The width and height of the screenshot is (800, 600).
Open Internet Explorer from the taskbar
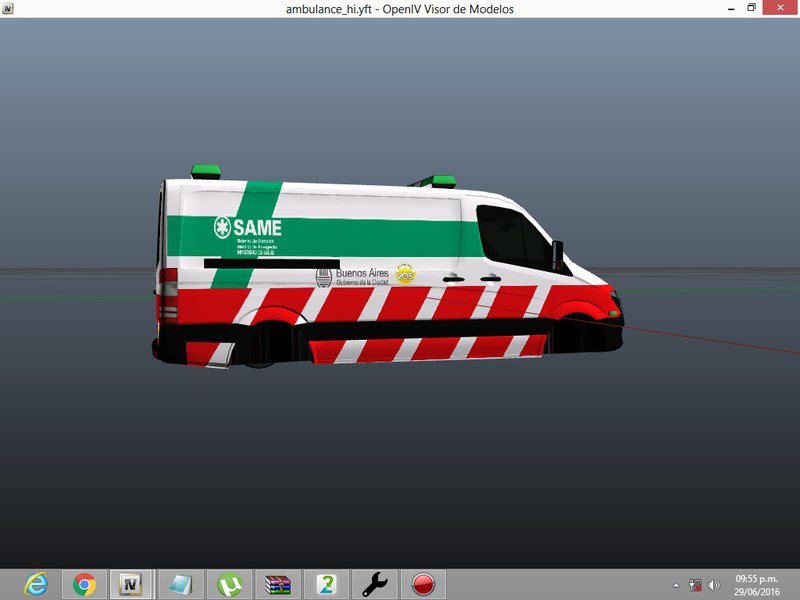click(x=36, y=584)
